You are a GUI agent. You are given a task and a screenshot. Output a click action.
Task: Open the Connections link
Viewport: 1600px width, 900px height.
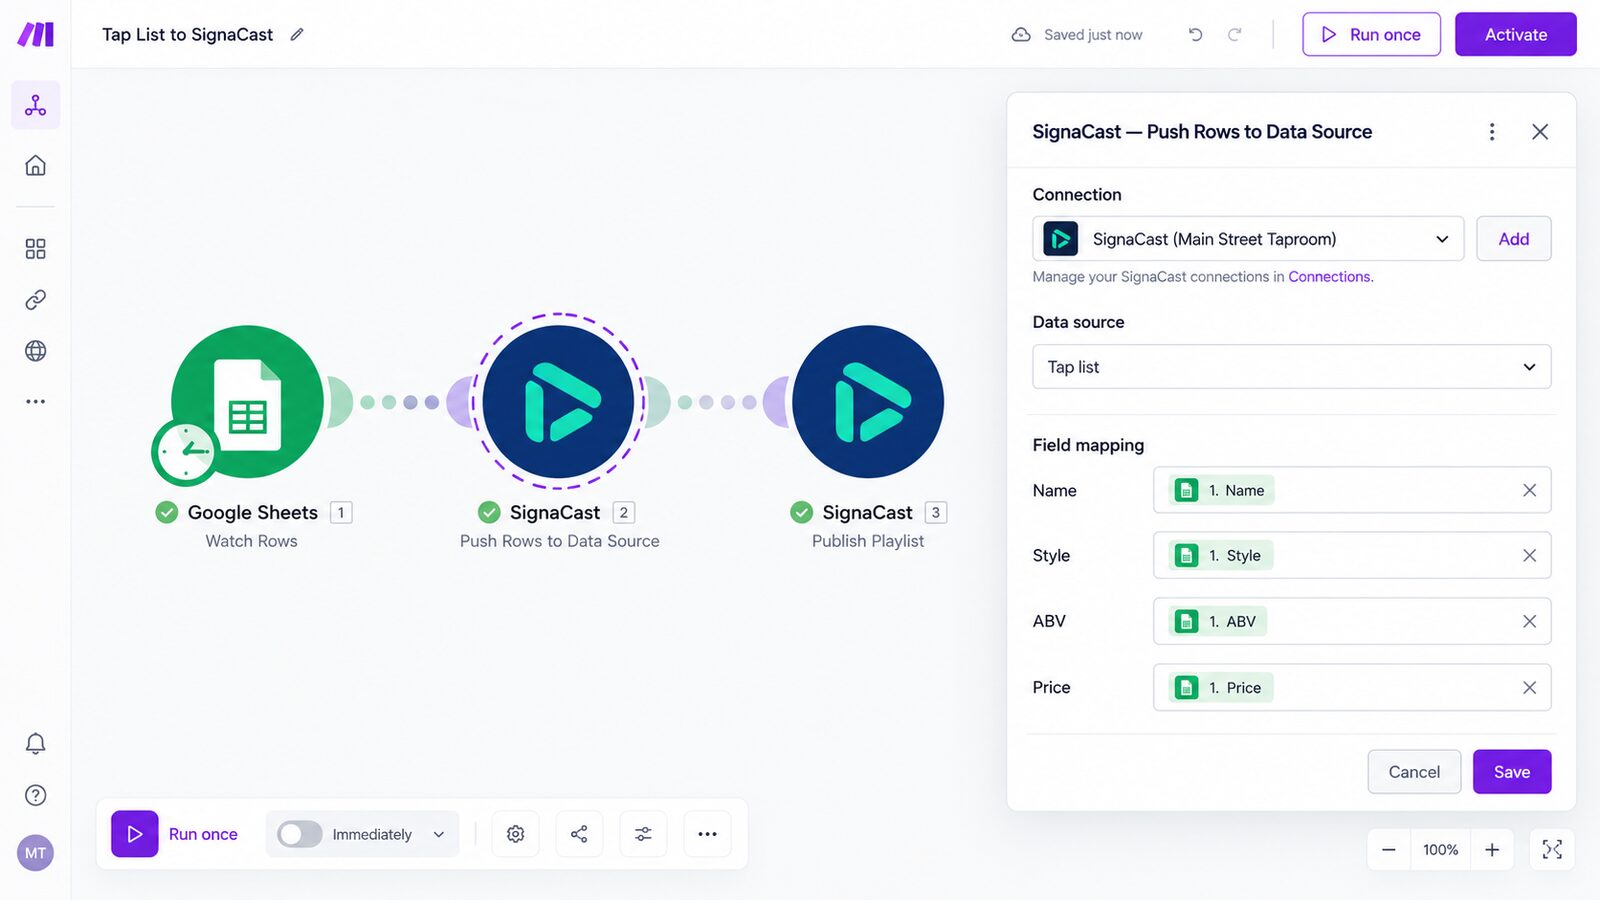(x=1329, y=277)
